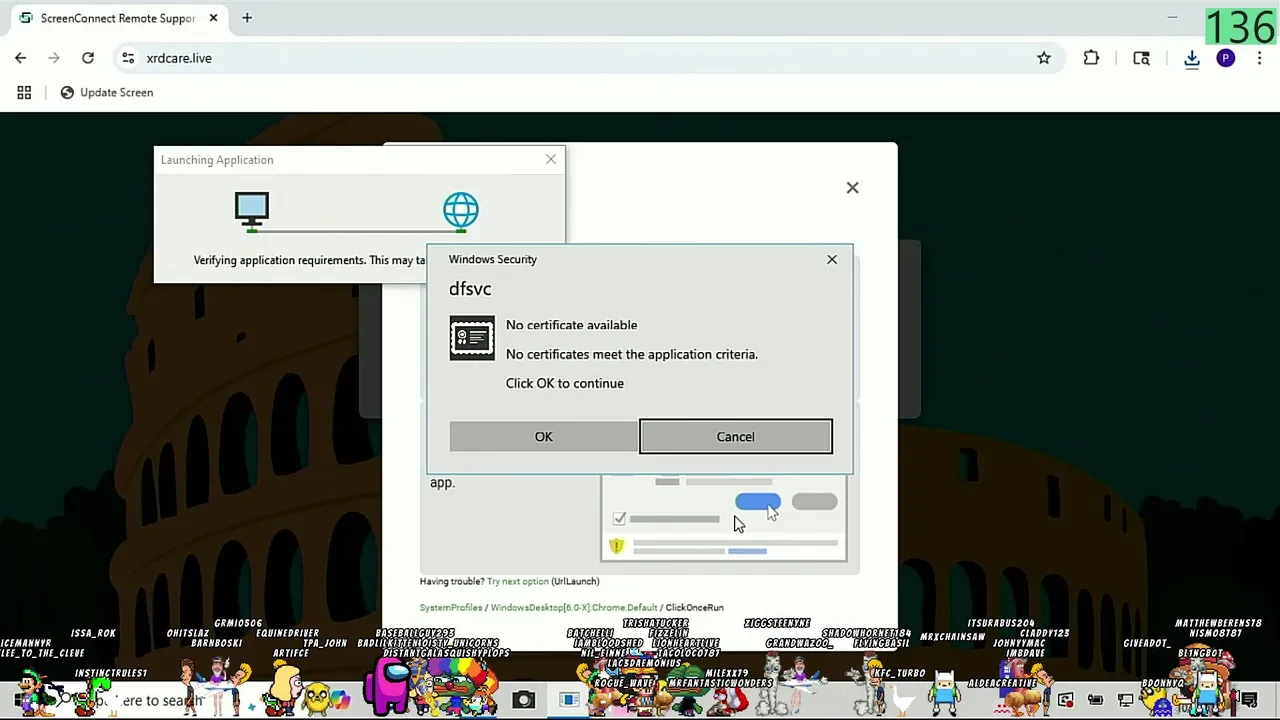Screen dimensions: 1280x720
Task: Open the Chrome three-dot menu
Action: (1259, 58)
